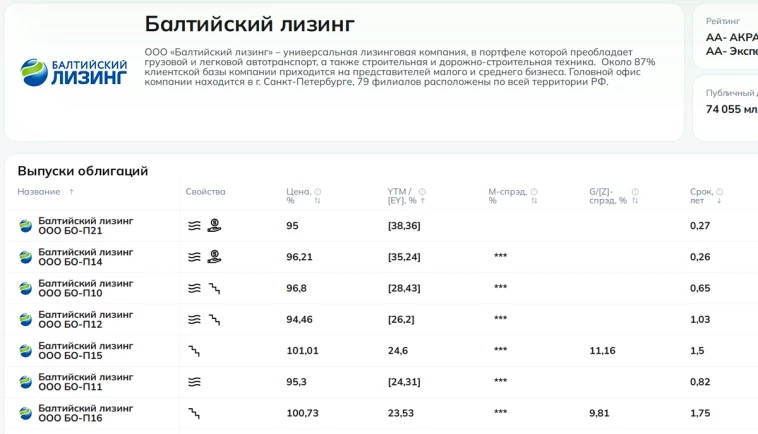The height and width of the screenshot is (434, 758).
Task: Sort table by Название column arrow
Action: 72,192
